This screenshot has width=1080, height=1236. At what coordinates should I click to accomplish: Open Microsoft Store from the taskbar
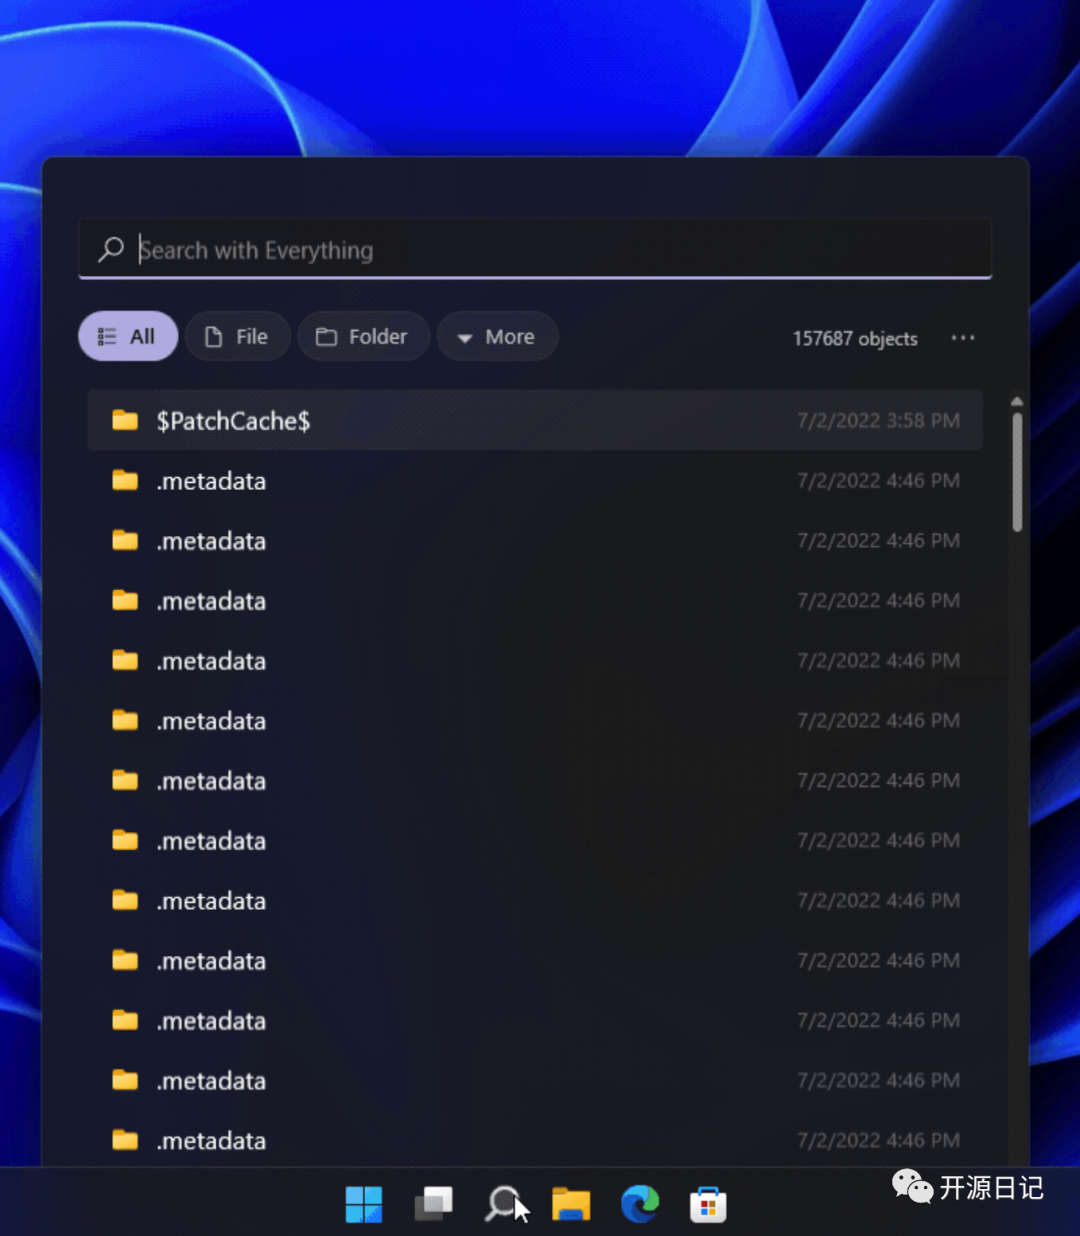tap(708, 1204)
